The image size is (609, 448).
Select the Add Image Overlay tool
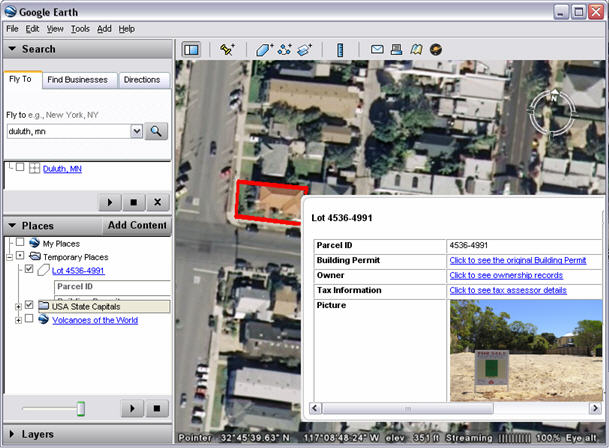tap(304, 50)
